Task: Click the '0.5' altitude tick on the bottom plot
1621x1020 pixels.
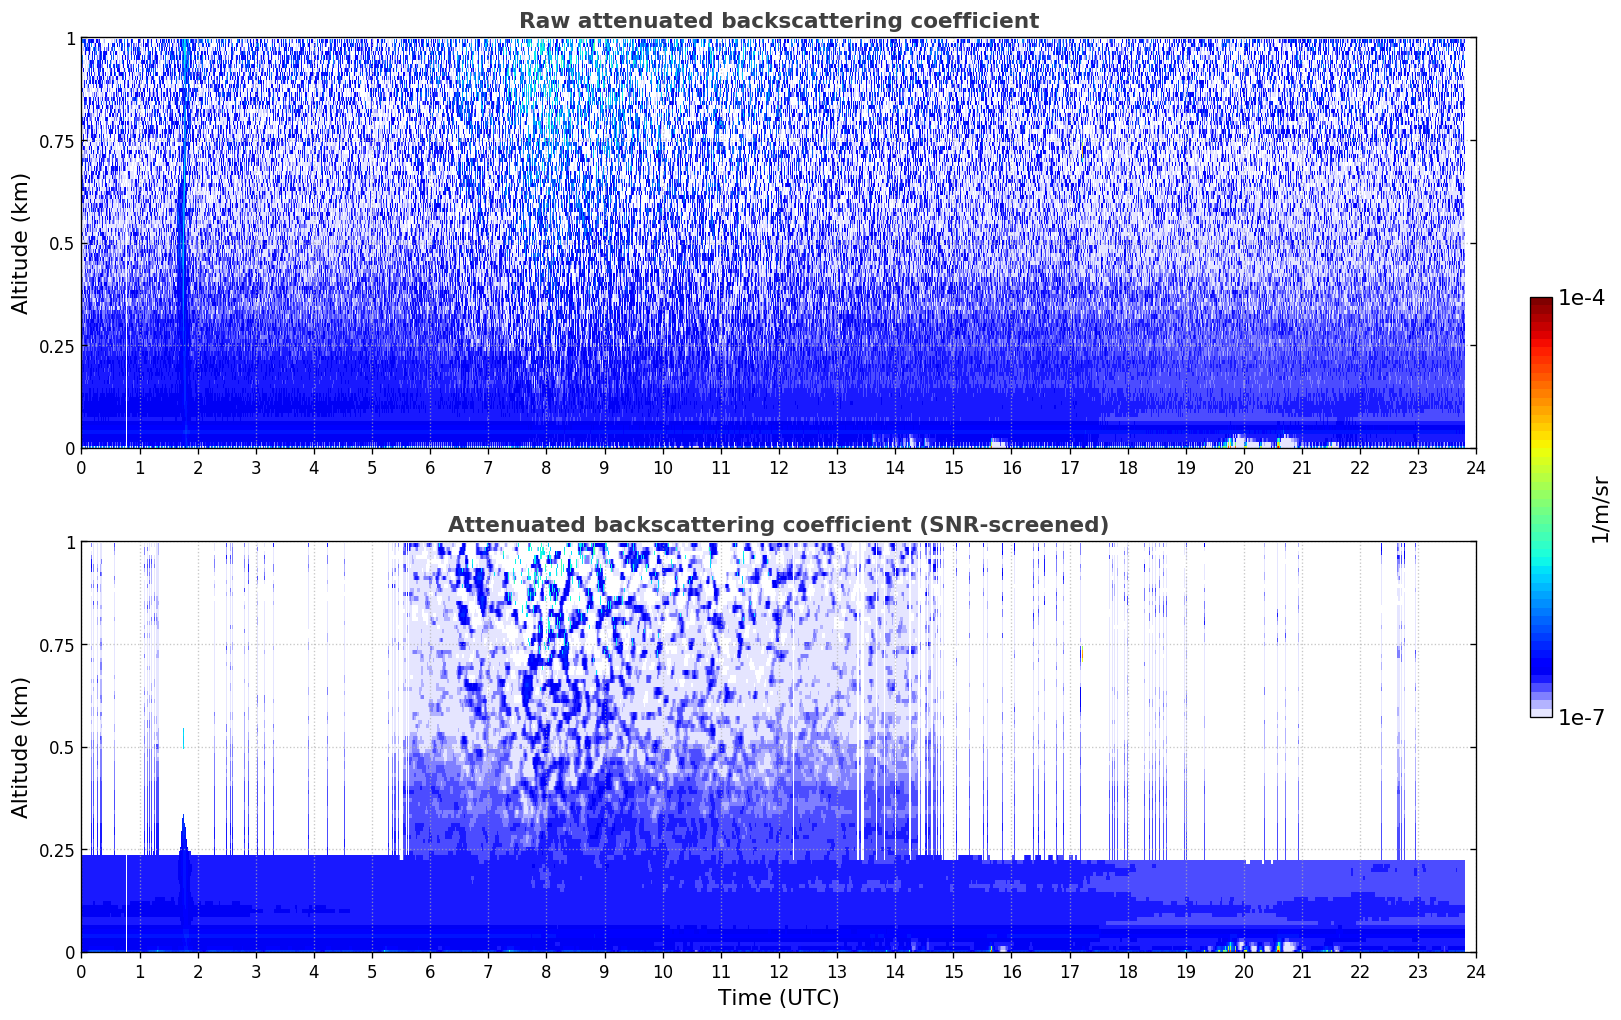Action: coord(62,747)
